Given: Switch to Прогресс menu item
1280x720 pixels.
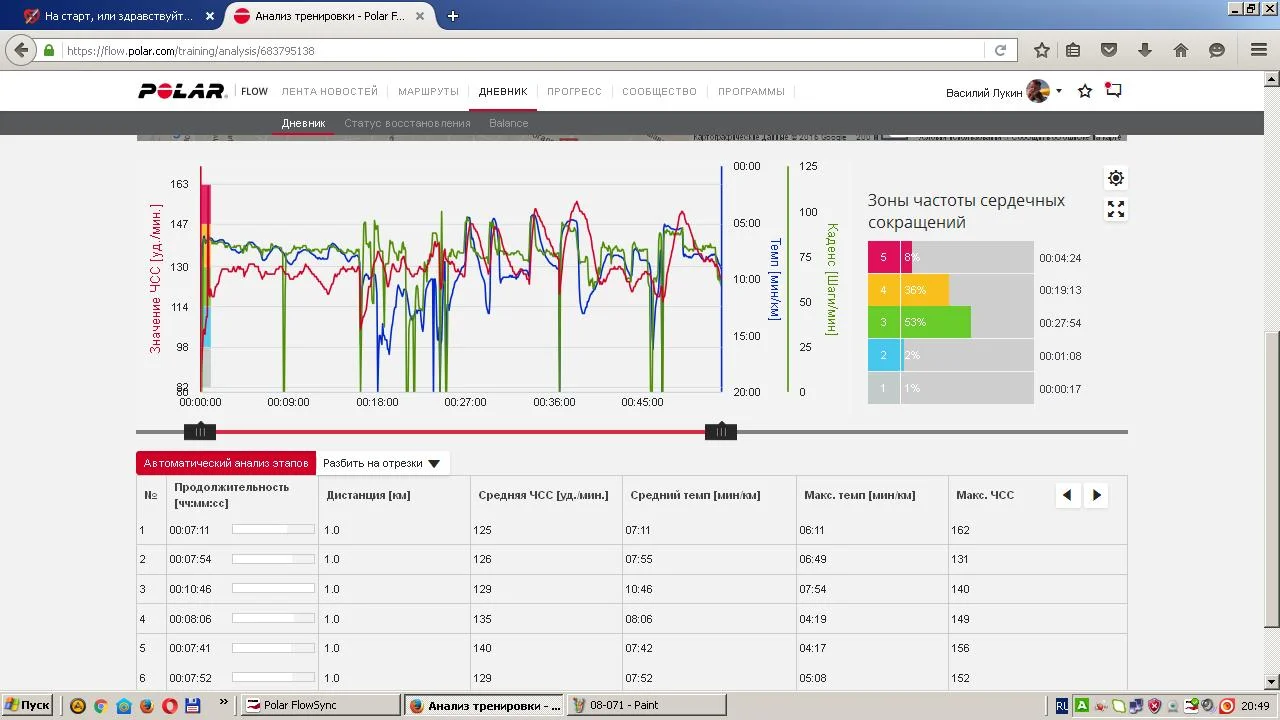Looking at the screenshot, I should click(x=574, y=91).
